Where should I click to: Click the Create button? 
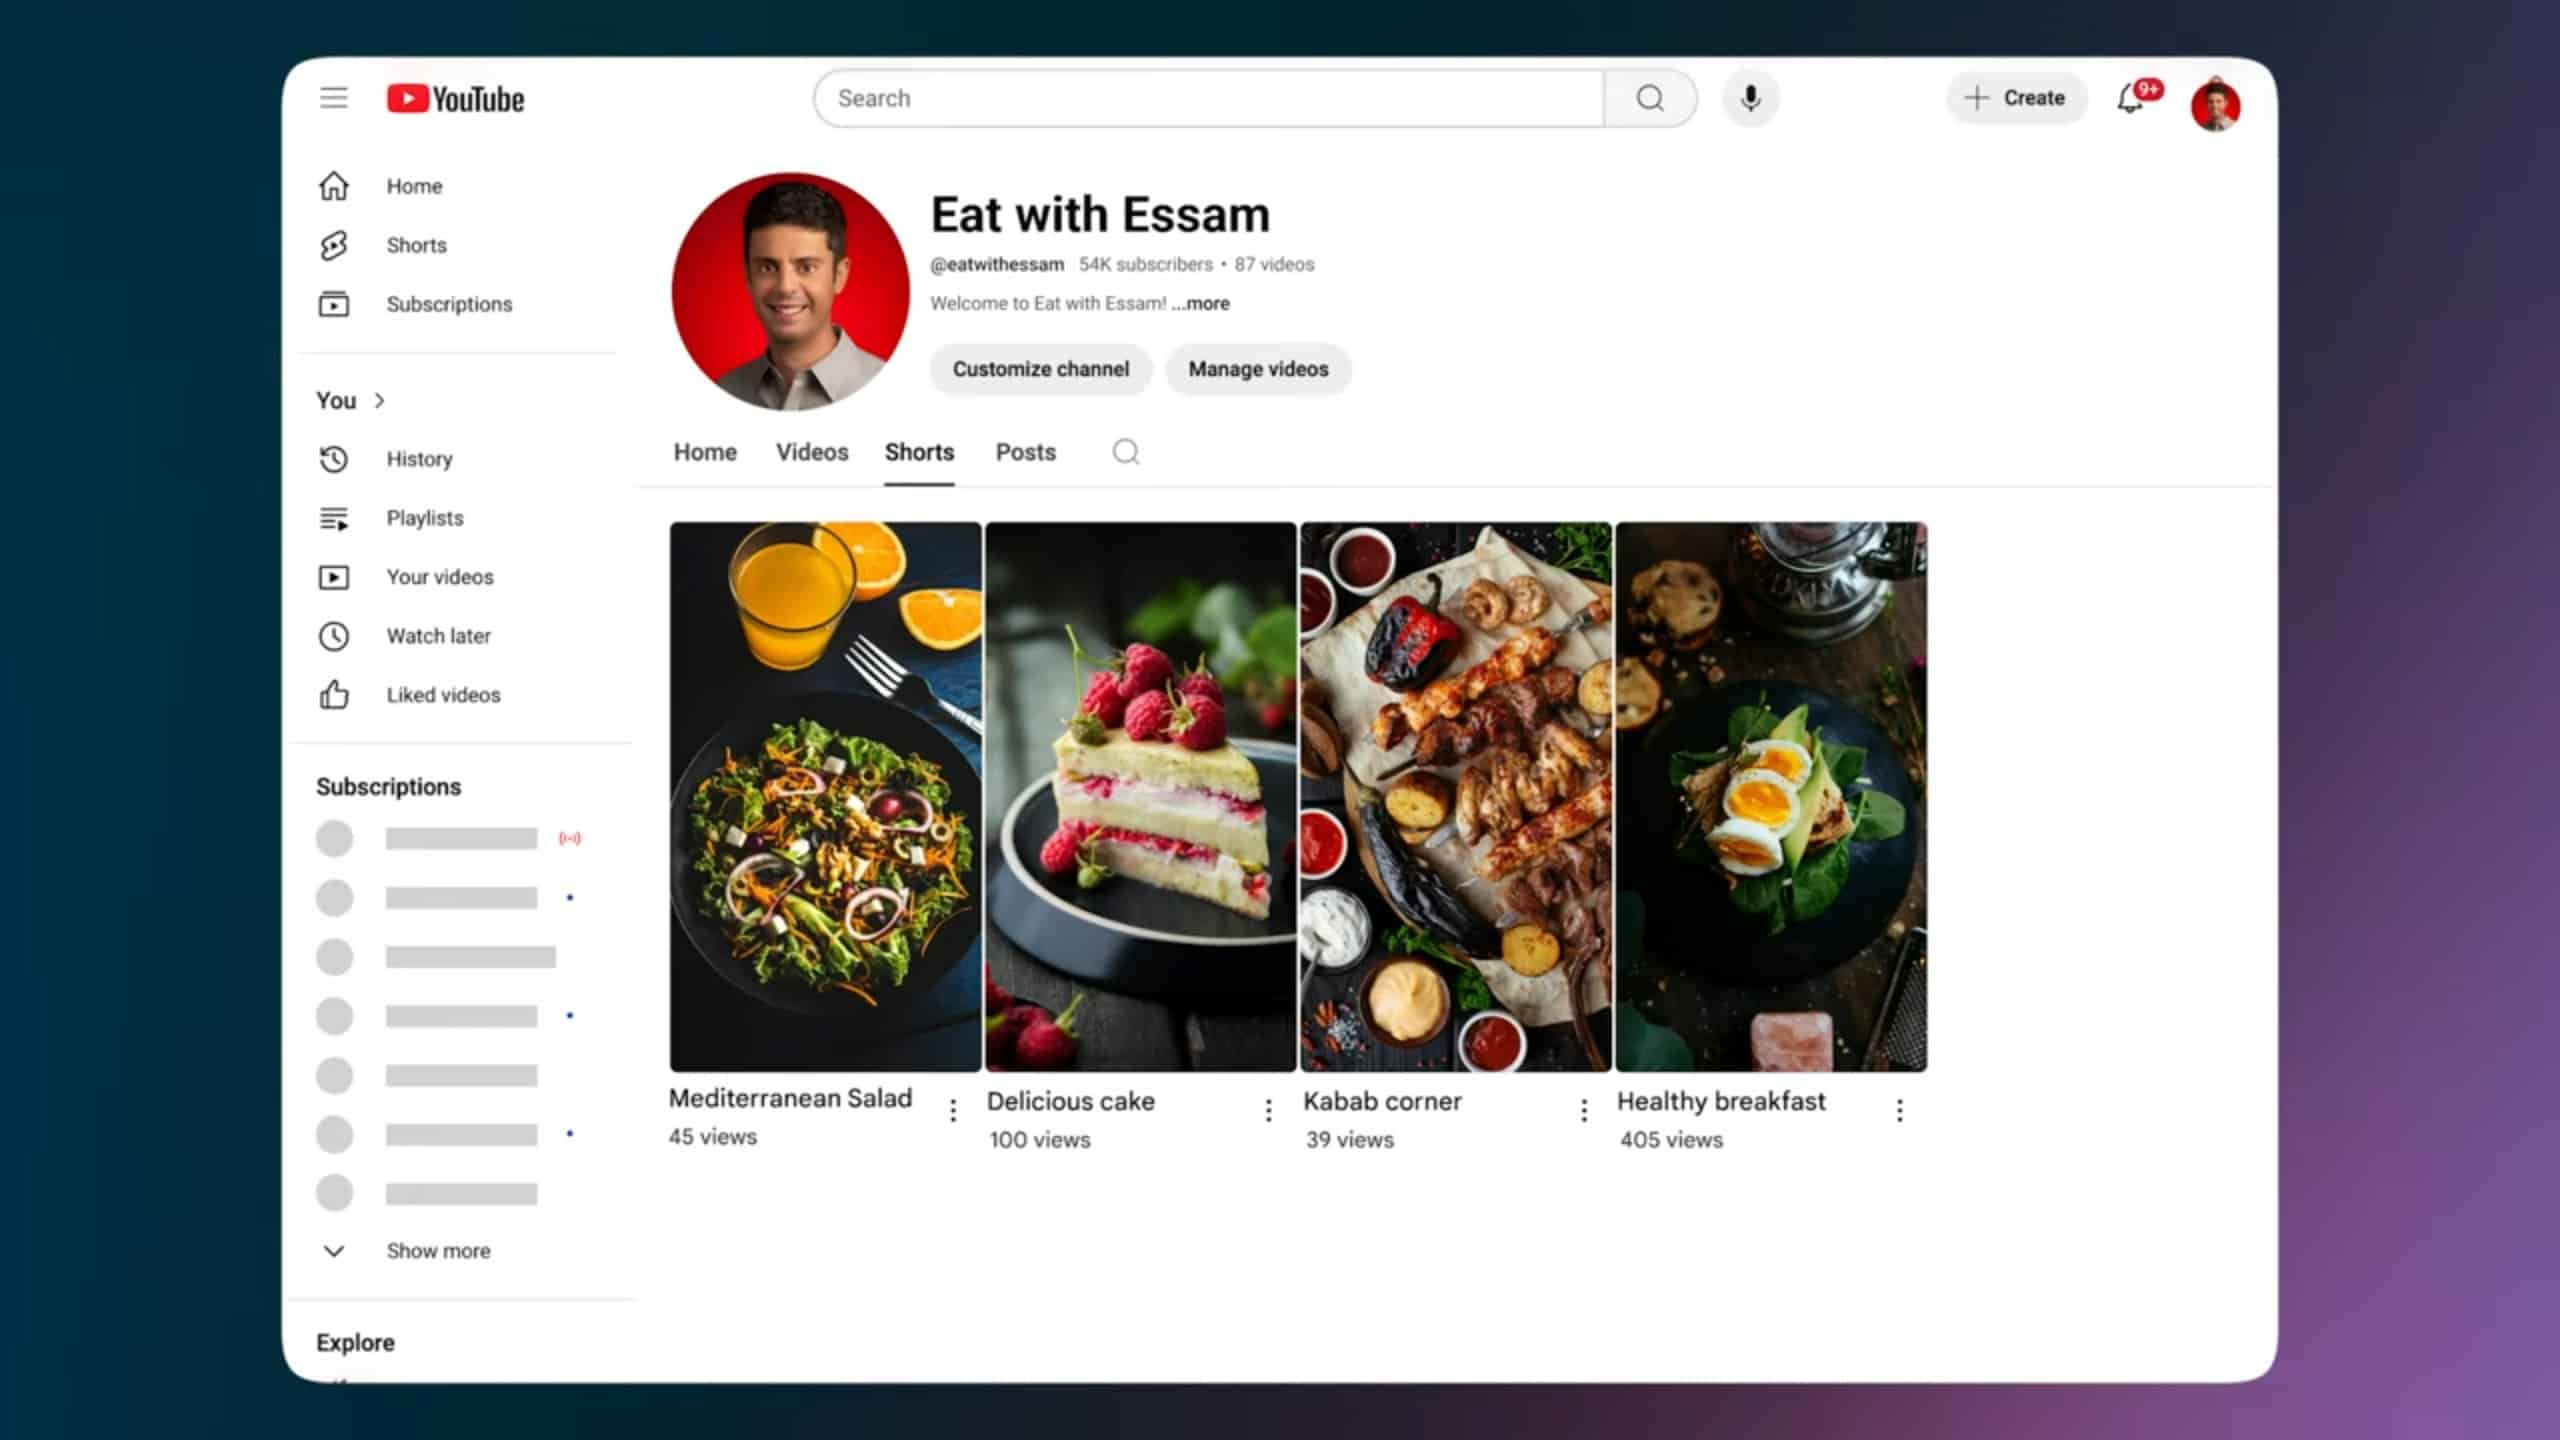(x=2015, y=98)
